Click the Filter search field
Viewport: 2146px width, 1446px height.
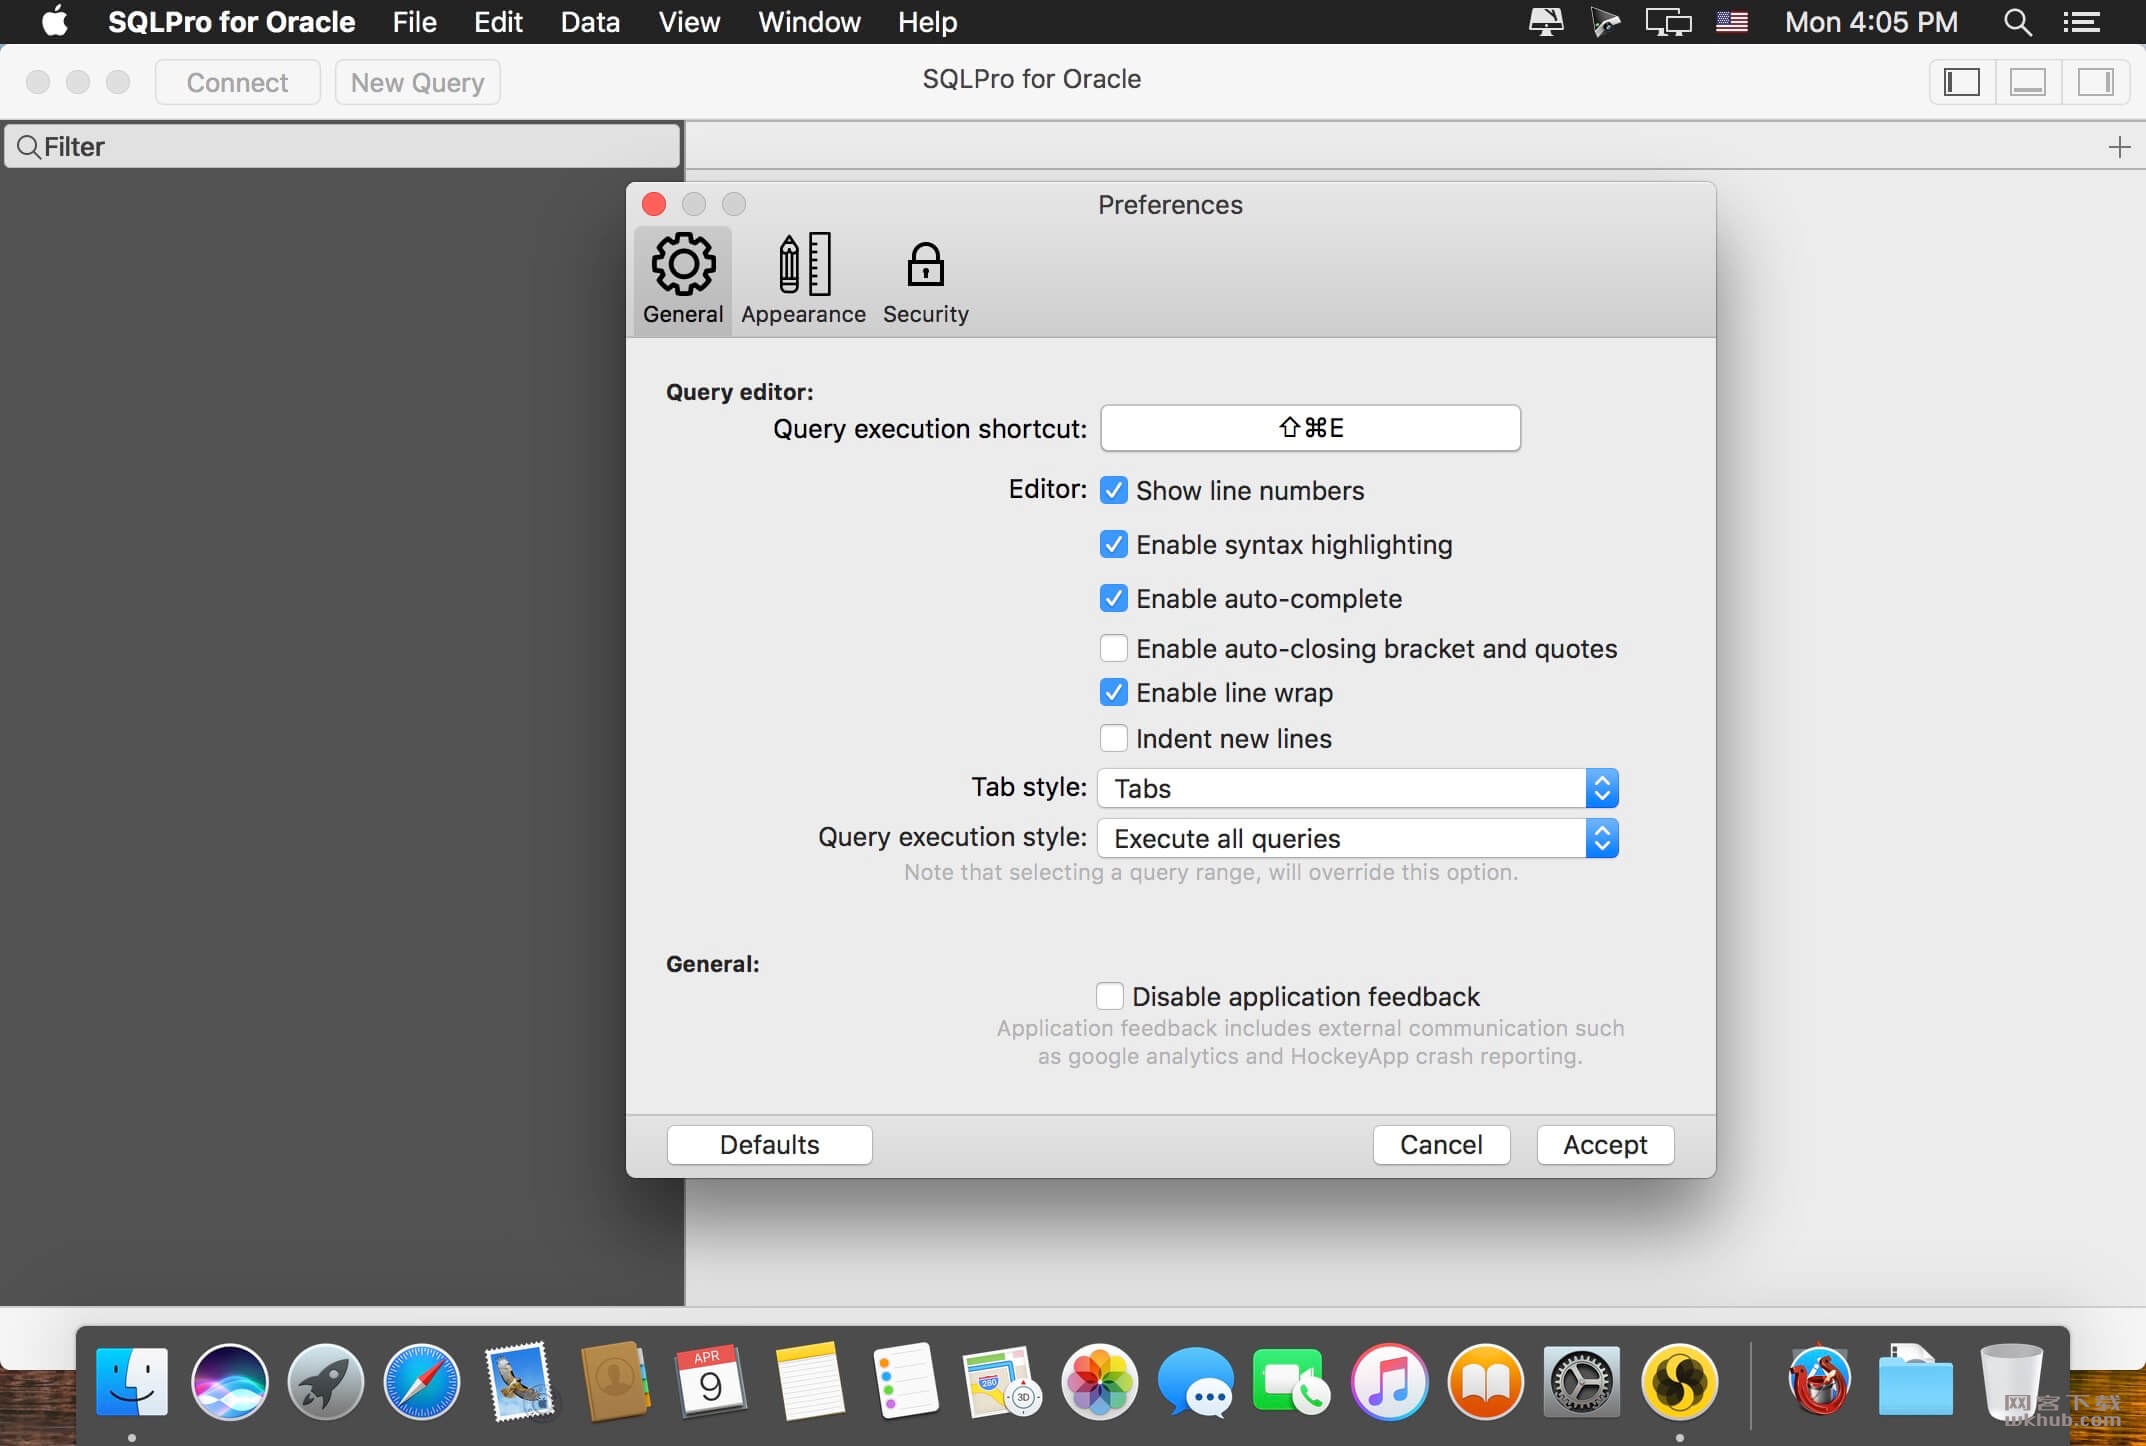[342, 146]
